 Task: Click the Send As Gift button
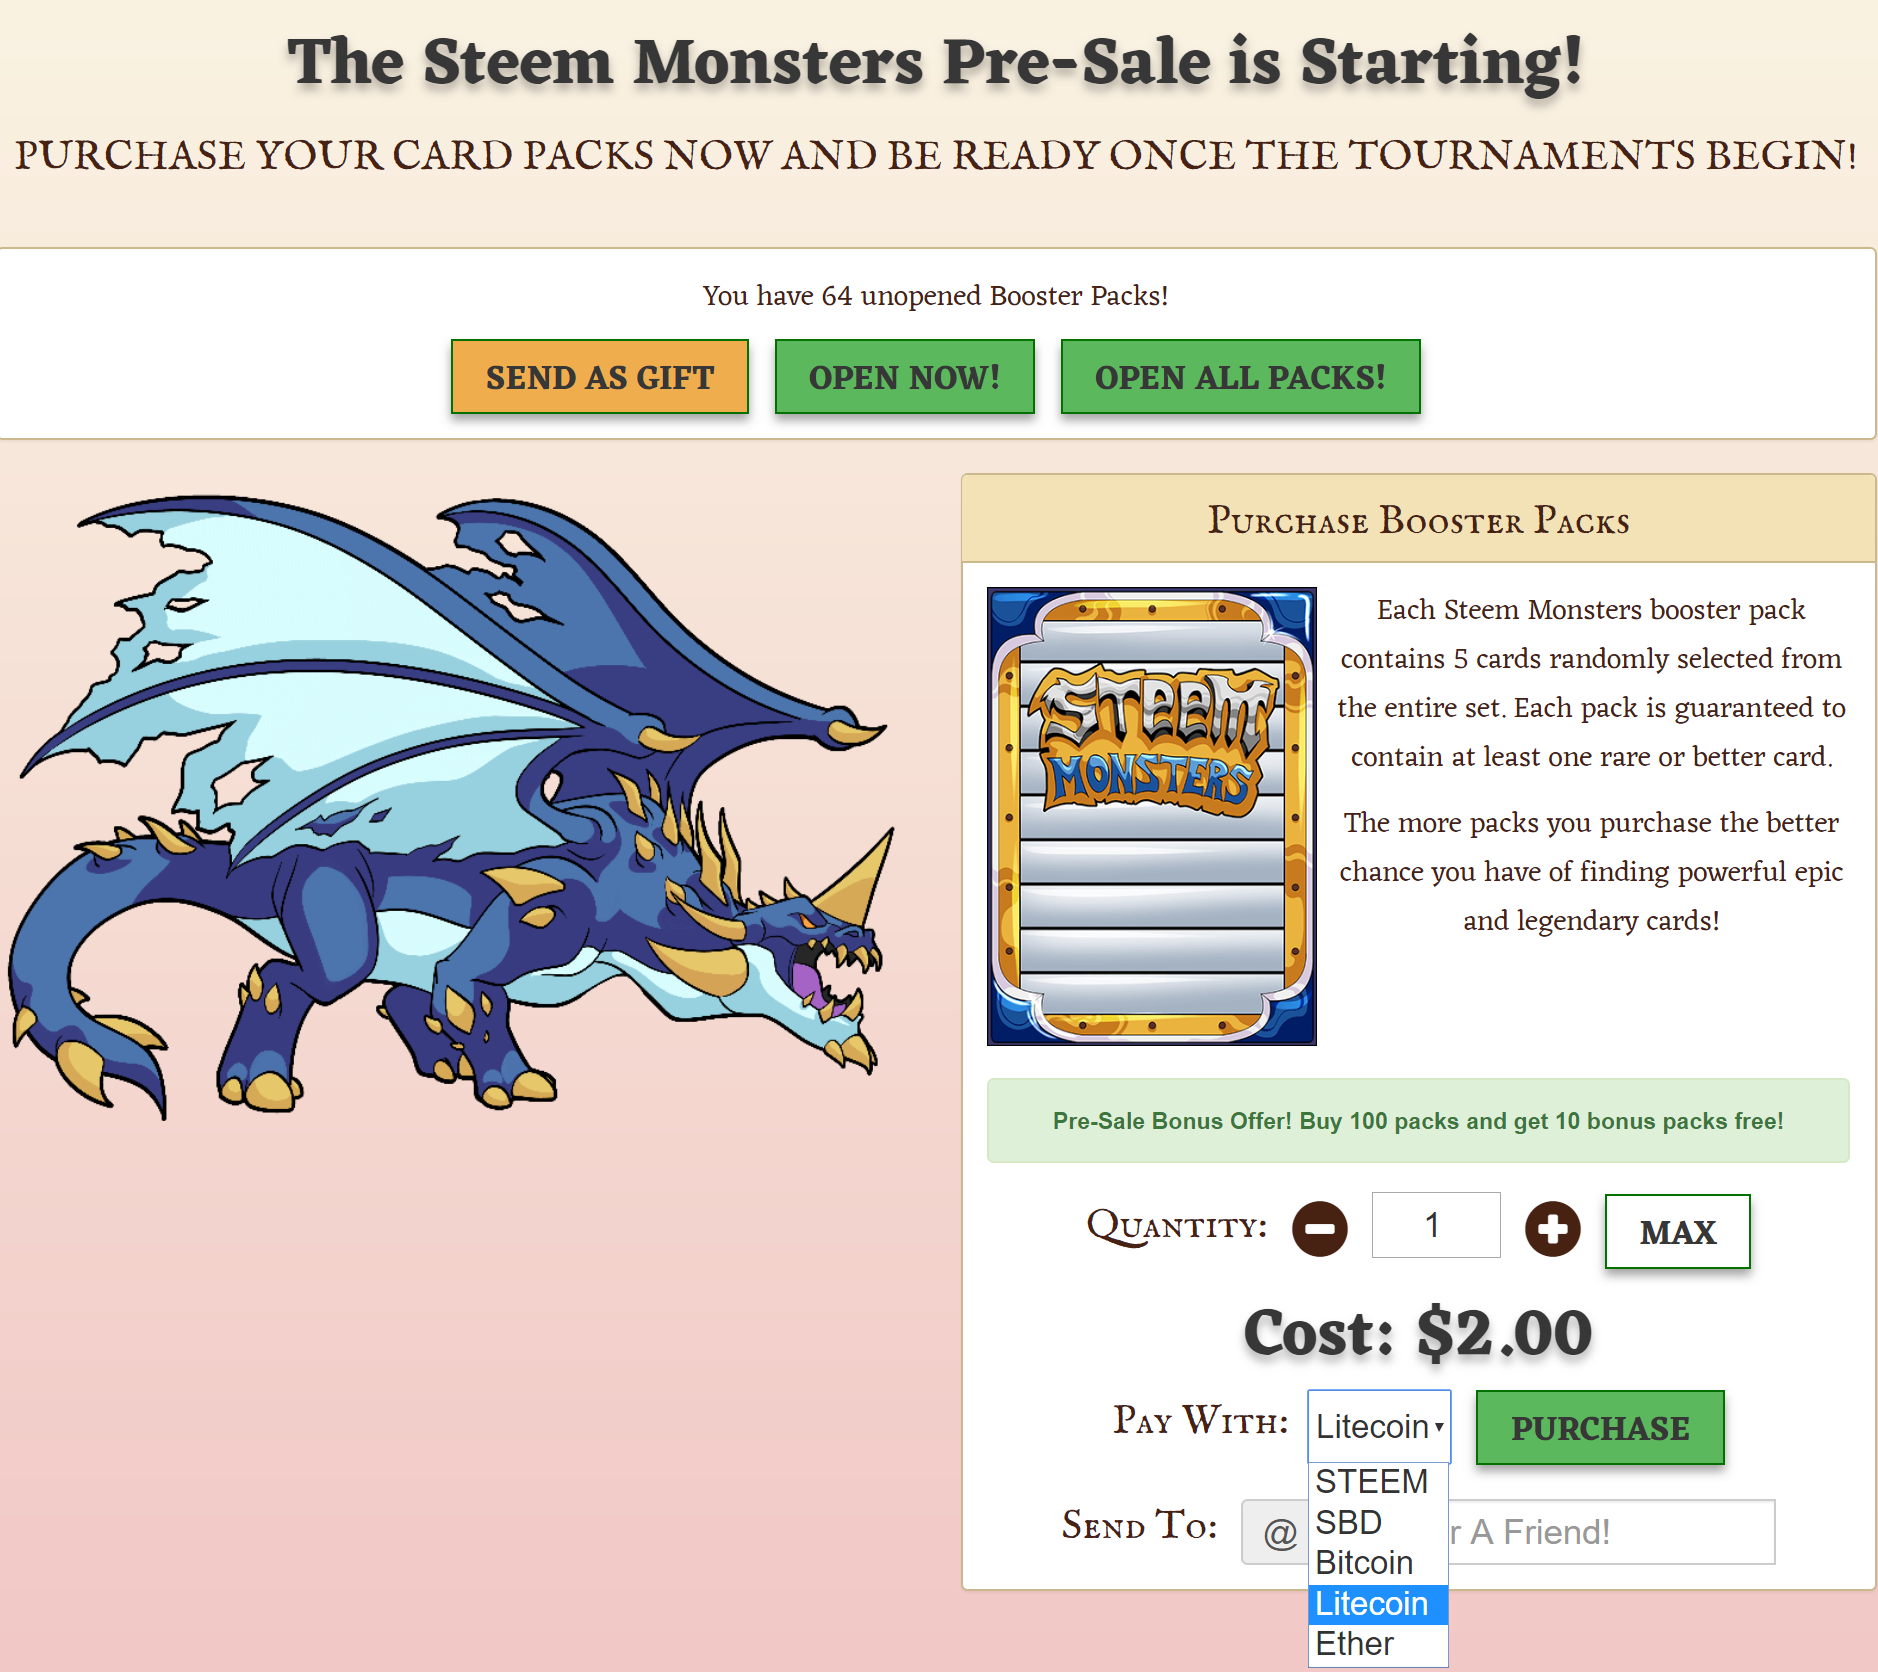(600, 377)
